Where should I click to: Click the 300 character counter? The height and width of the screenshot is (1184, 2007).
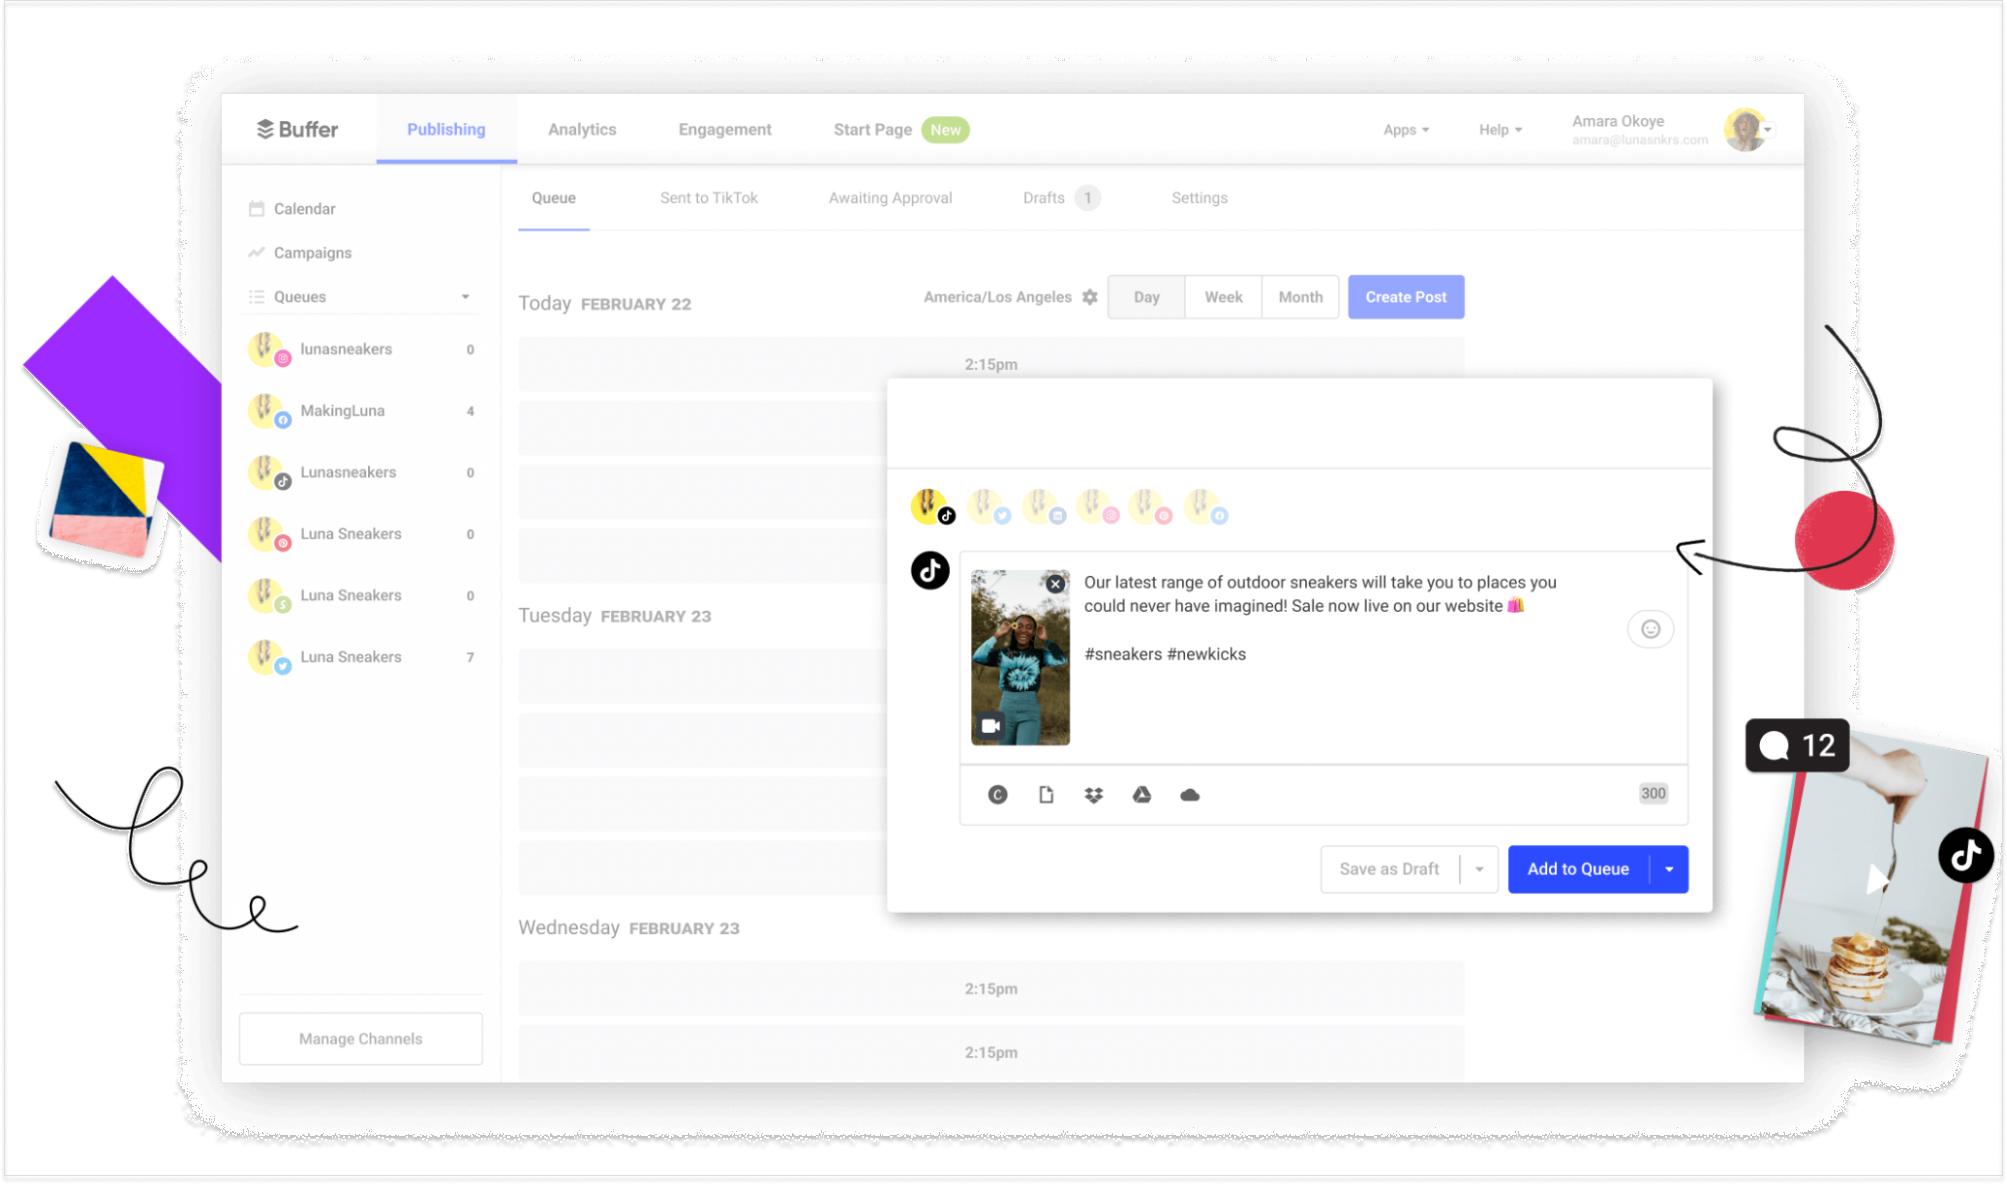[x=1653, y=794]
